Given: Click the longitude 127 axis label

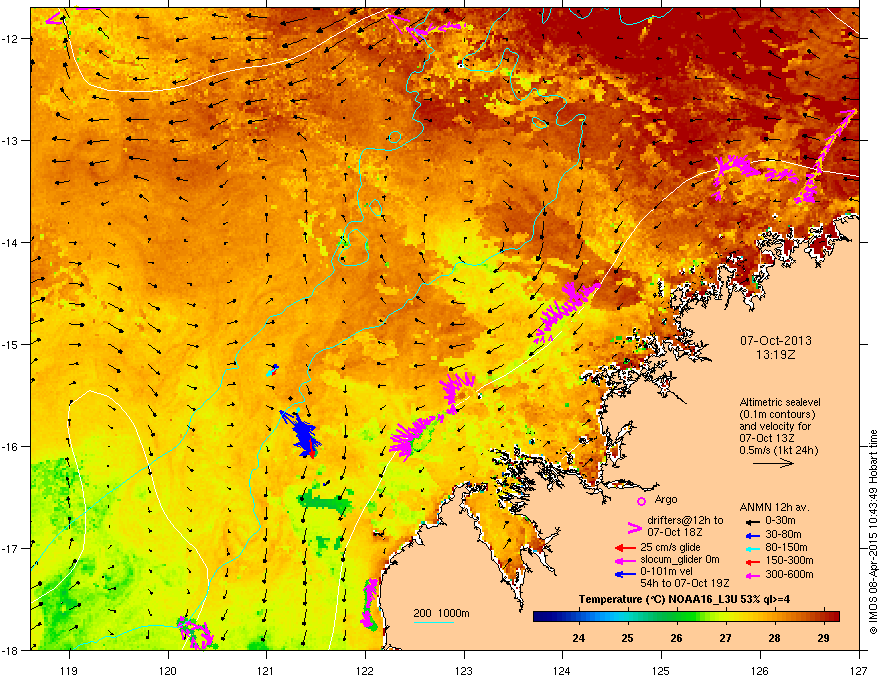Looking at the screenshot, I should coord(859,670).
